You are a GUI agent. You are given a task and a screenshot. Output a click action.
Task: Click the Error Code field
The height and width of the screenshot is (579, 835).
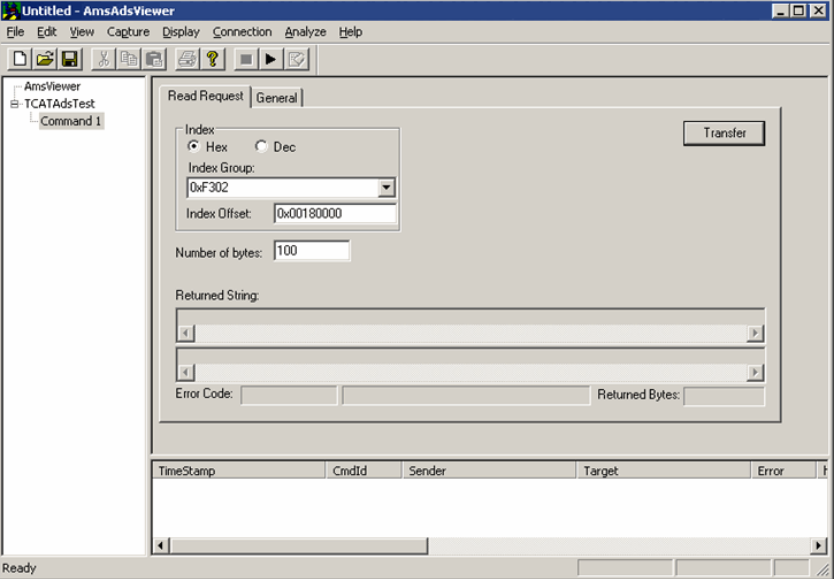coord(289,396)
